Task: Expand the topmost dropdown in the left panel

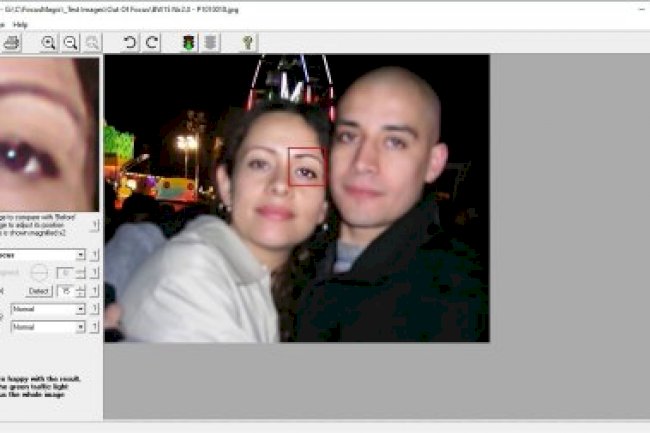Action: tap(80, 255)
